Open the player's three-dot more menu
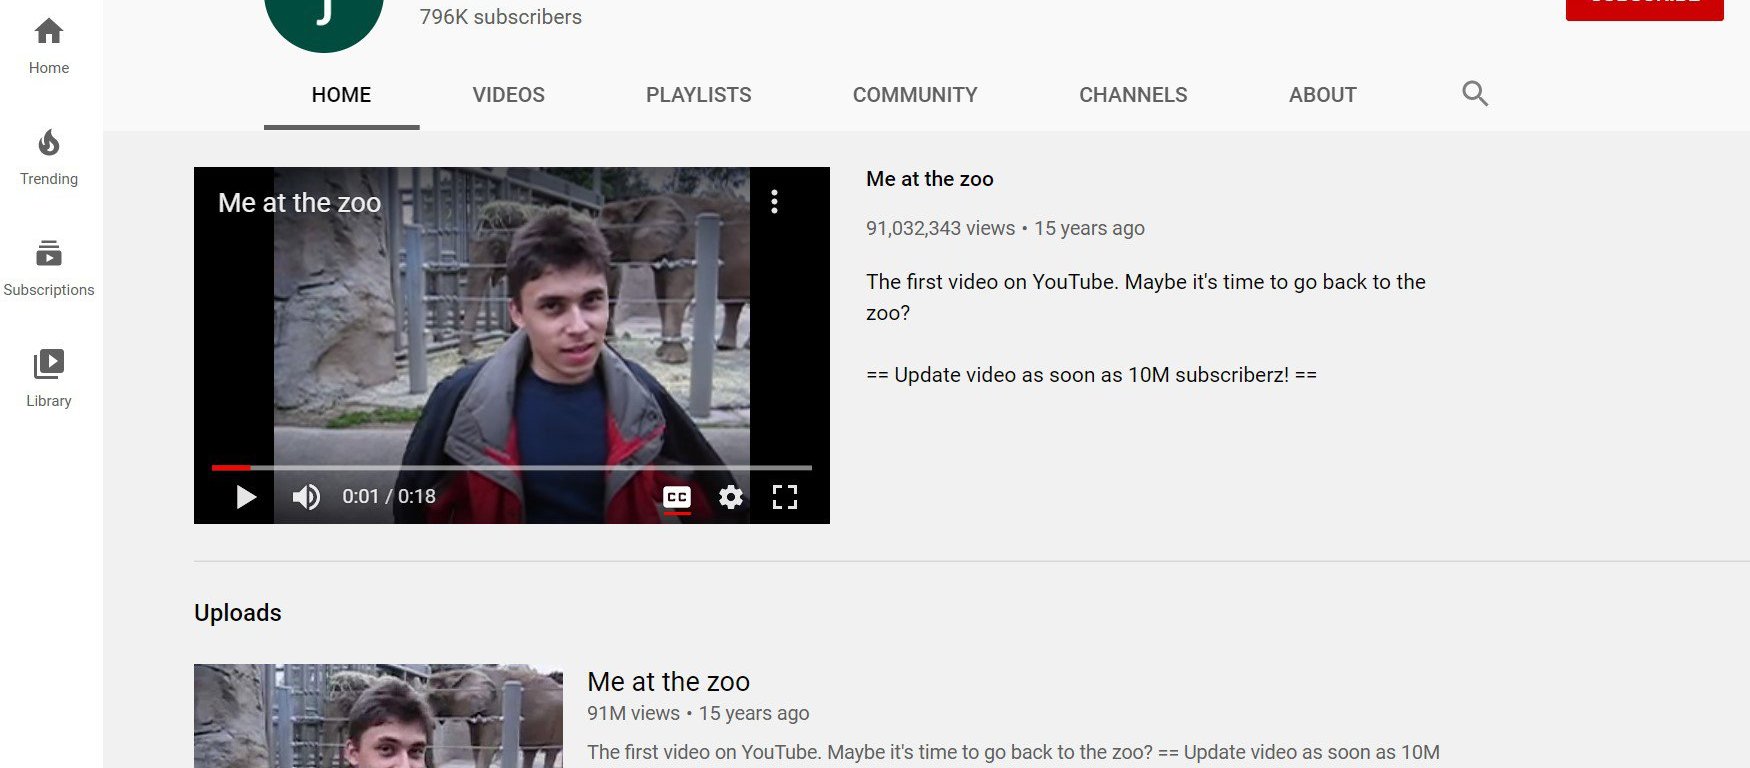The width and height of the screenshot is (1750, 768). [x=774, y=202]
